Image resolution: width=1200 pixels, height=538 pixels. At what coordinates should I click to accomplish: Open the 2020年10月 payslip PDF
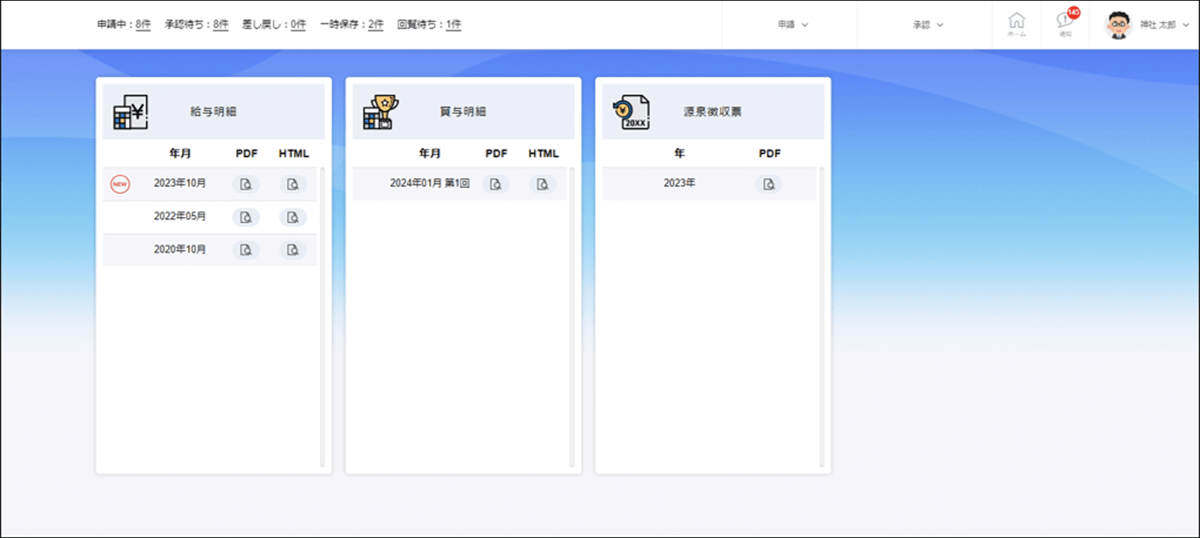tap(246, 250)
